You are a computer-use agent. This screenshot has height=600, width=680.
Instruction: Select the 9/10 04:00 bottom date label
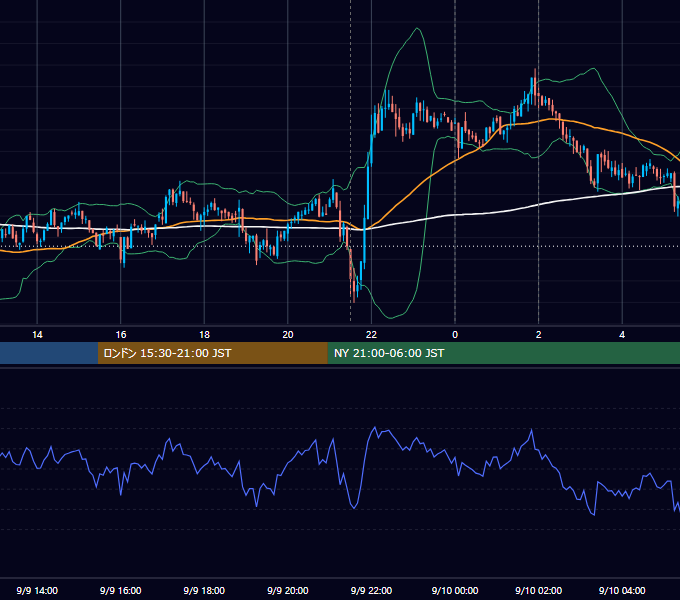click(x=622, y=590)
